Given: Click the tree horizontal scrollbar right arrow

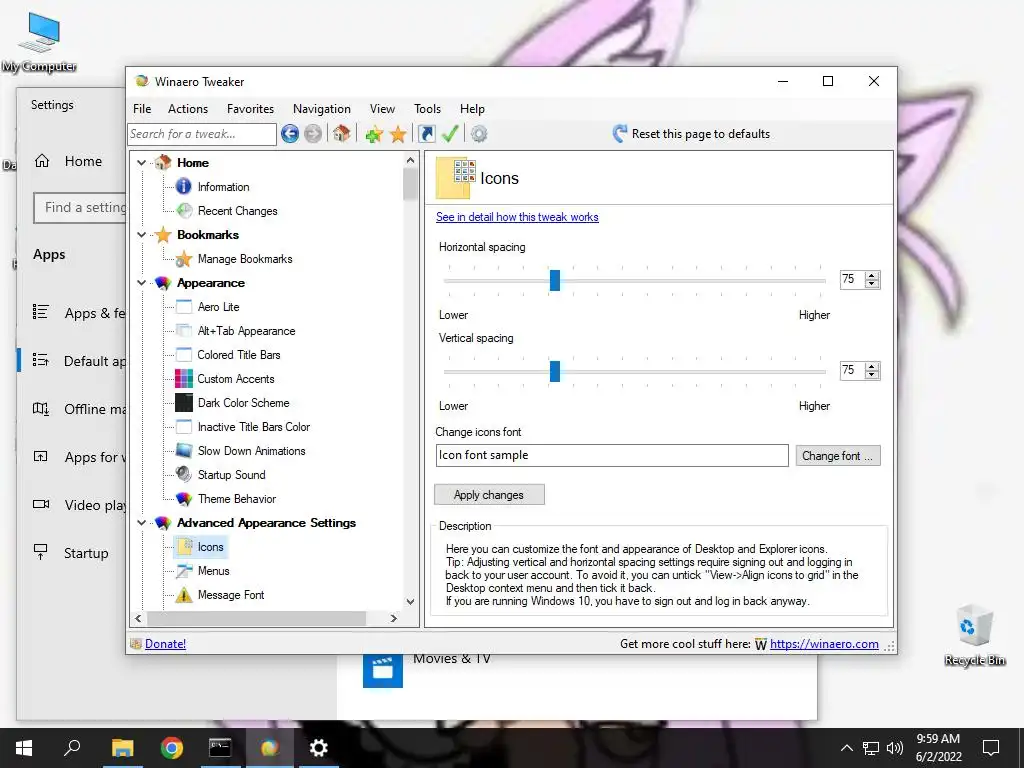Looking at the screenshot, I should point(393,618).
